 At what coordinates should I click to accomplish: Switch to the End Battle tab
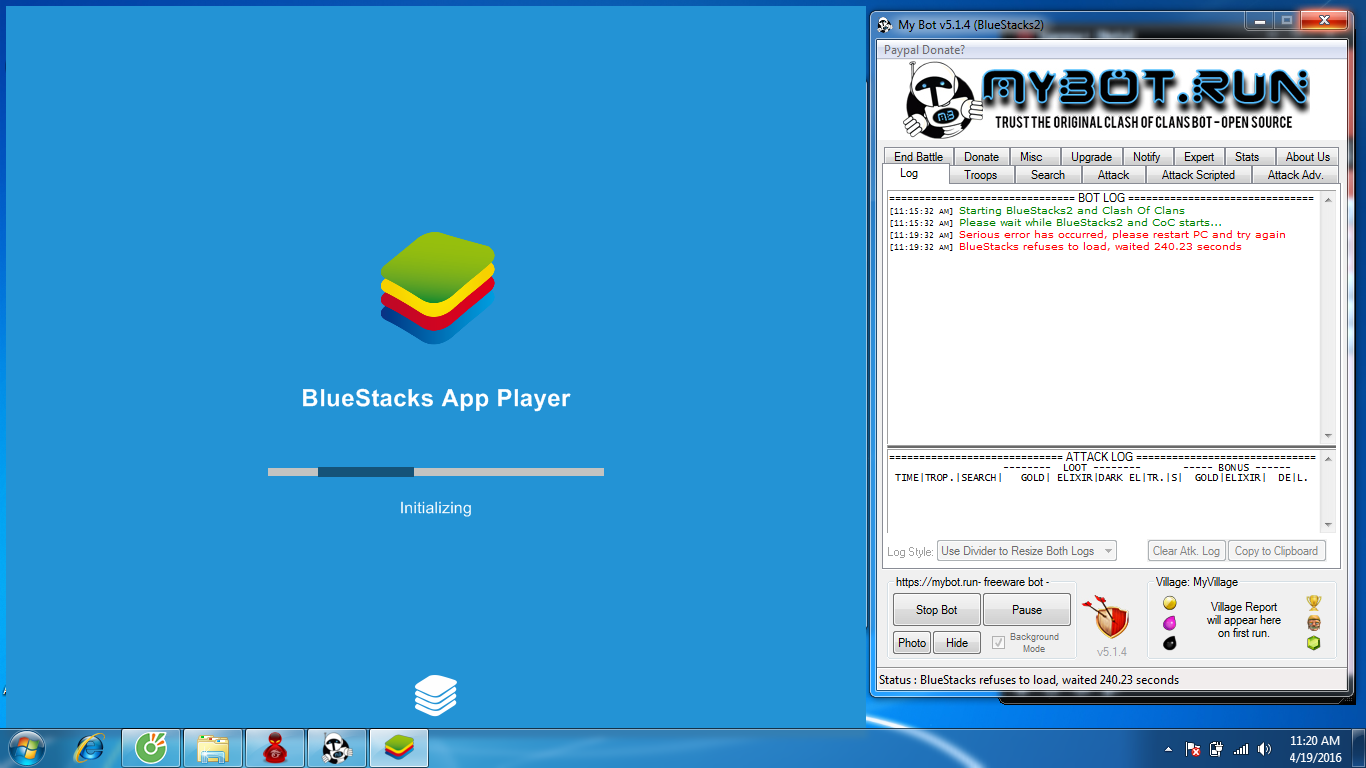[x=918, y=157]
